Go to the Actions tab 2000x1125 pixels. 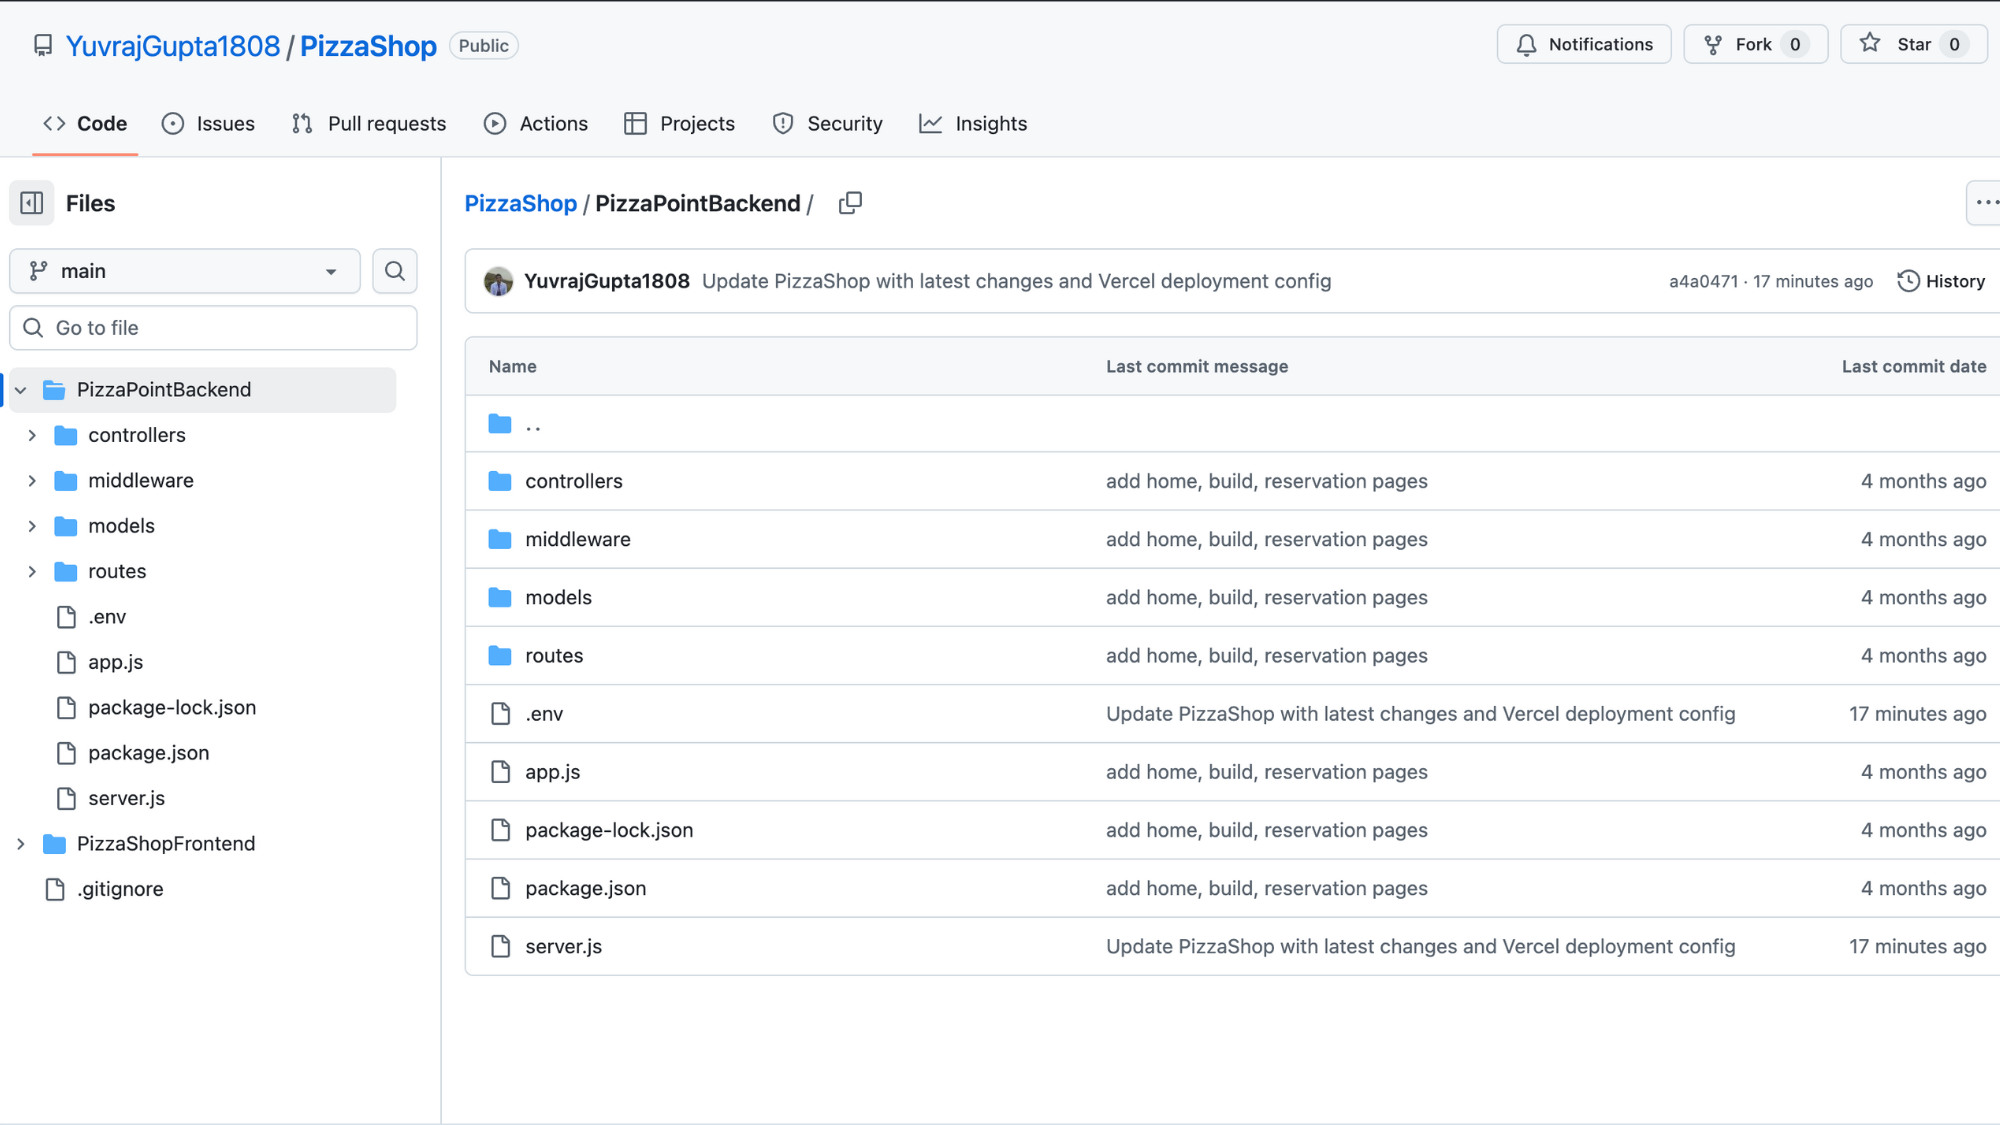tap(536, 124)
